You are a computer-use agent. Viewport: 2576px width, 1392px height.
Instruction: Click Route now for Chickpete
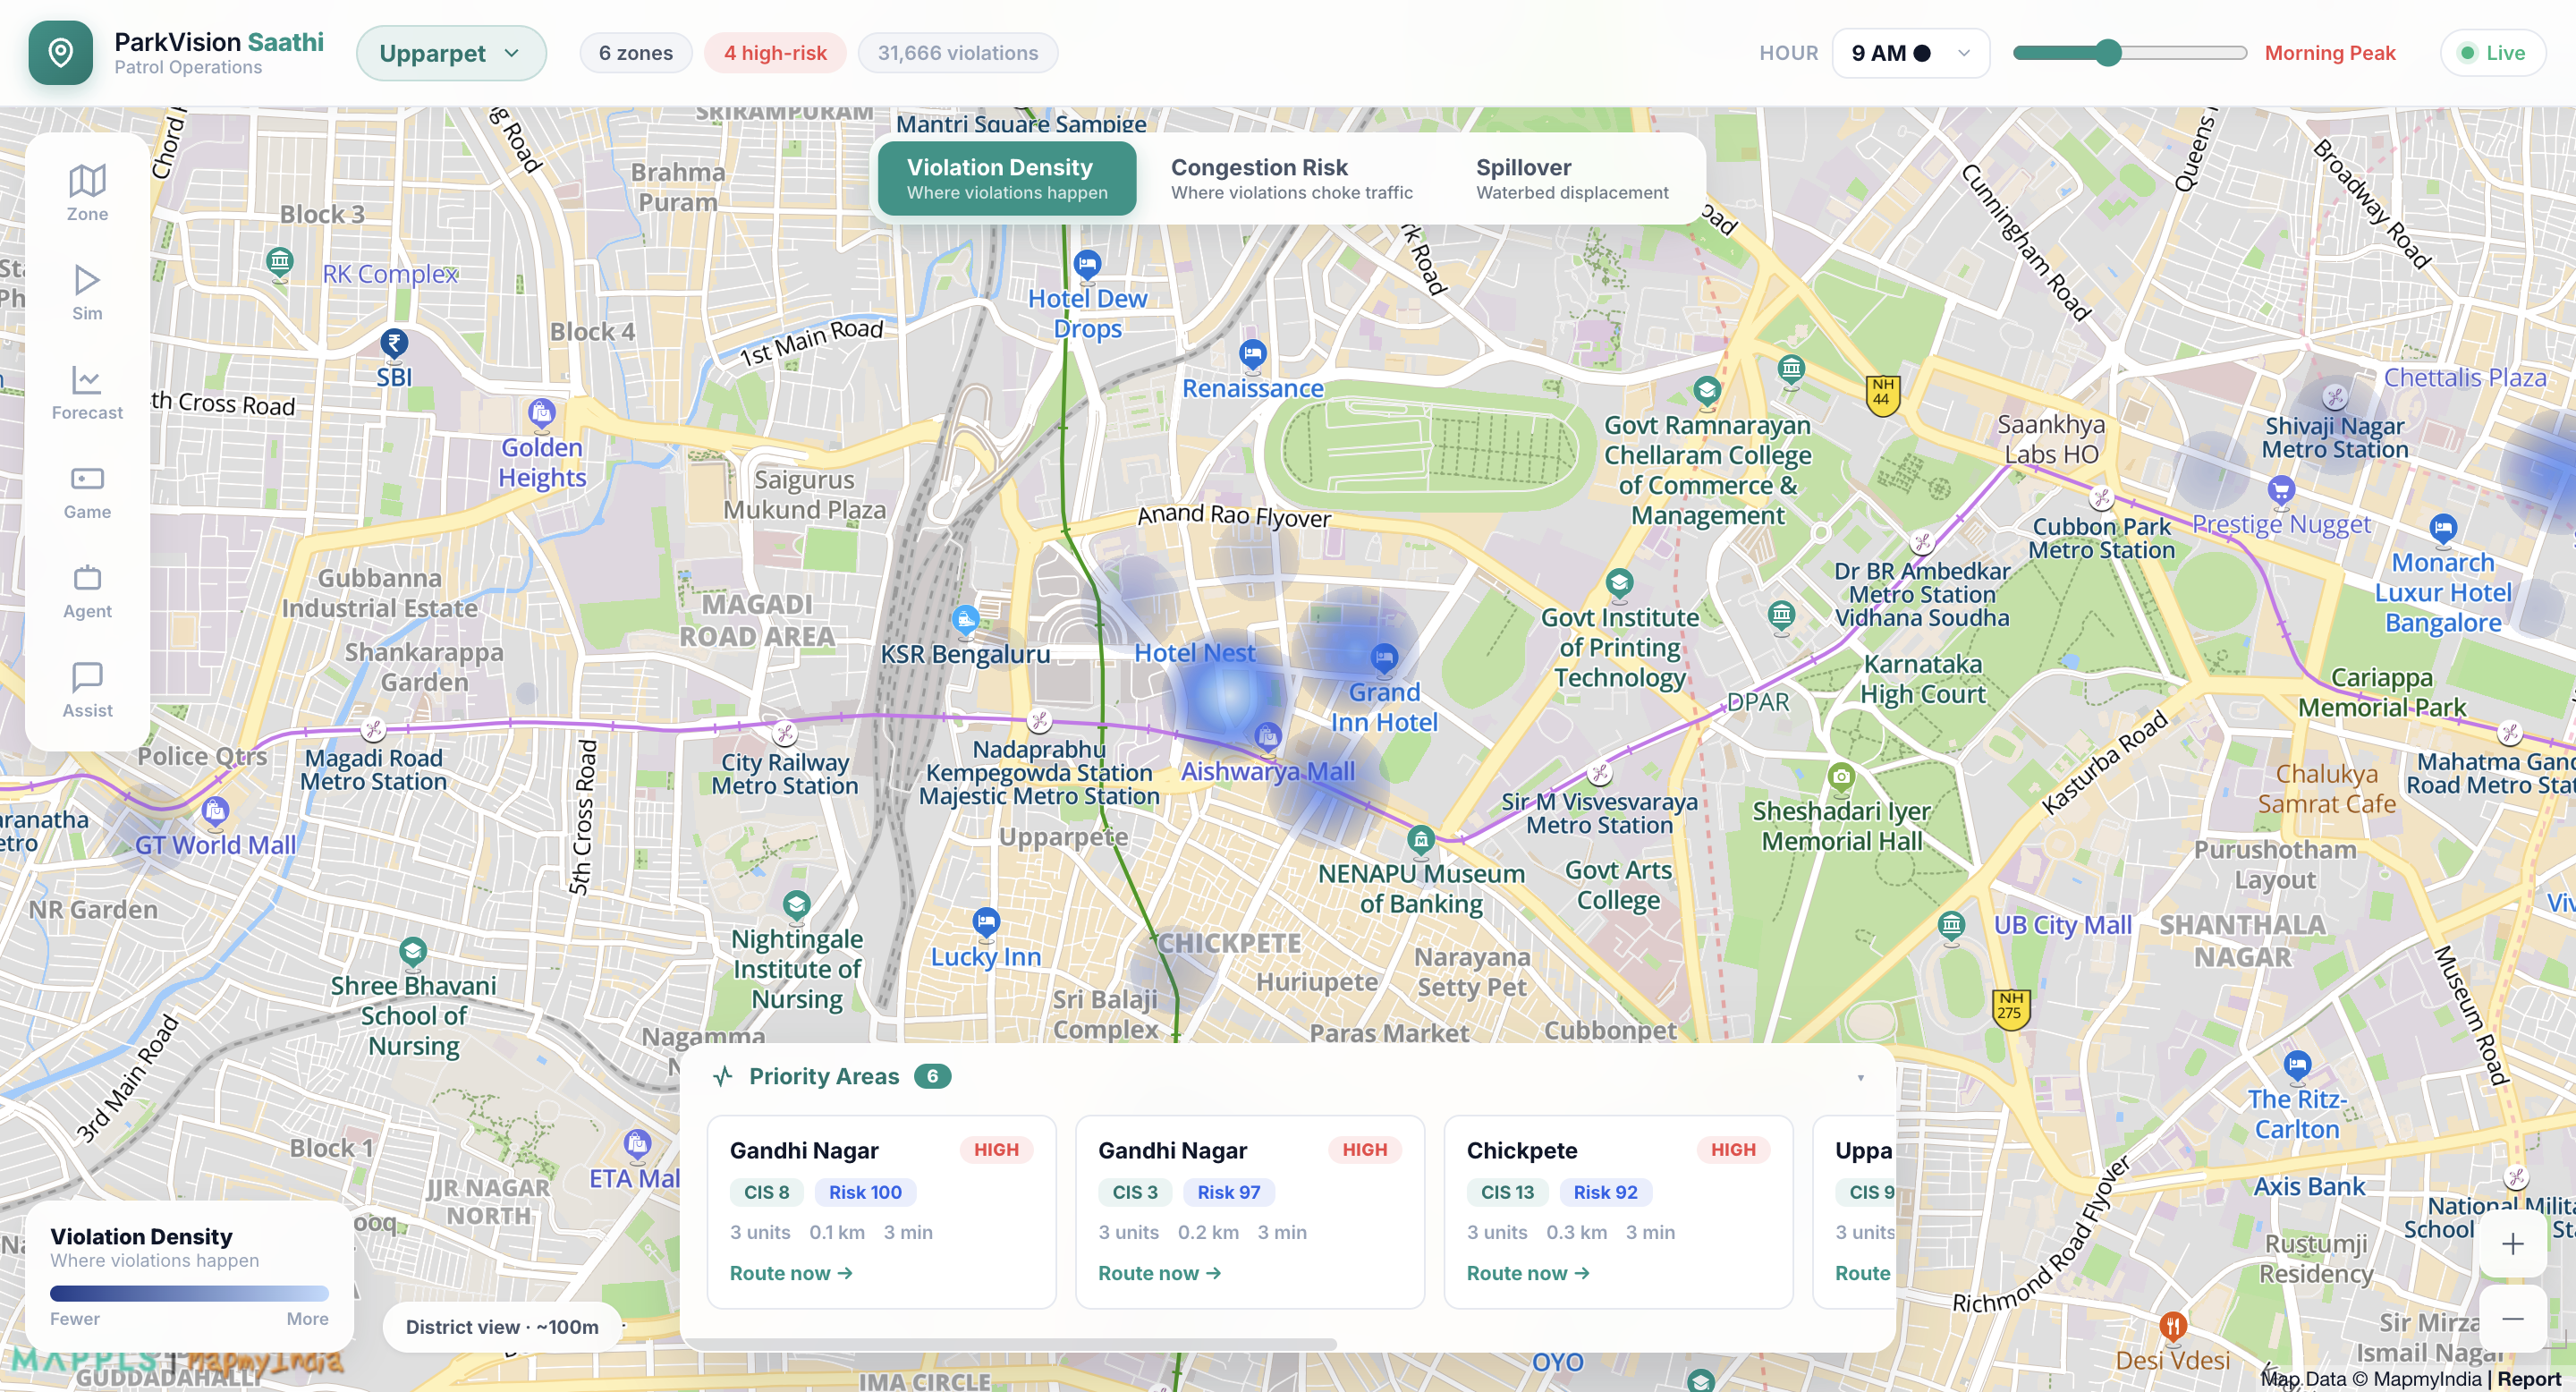coord(1527,1273)
